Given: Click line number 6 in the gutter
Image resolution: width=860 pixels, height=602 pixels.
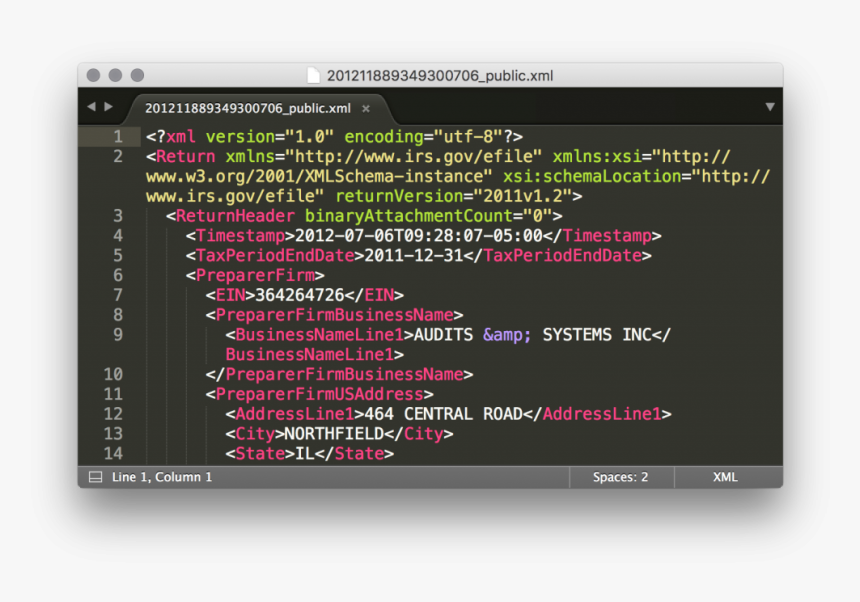Looking at the screenshot, I should 118,275.
